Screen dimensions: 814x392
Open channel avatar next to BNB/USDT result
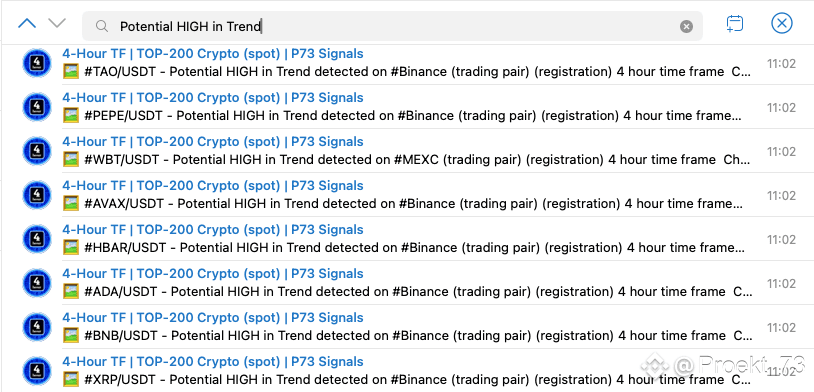[x=37, y=328]
